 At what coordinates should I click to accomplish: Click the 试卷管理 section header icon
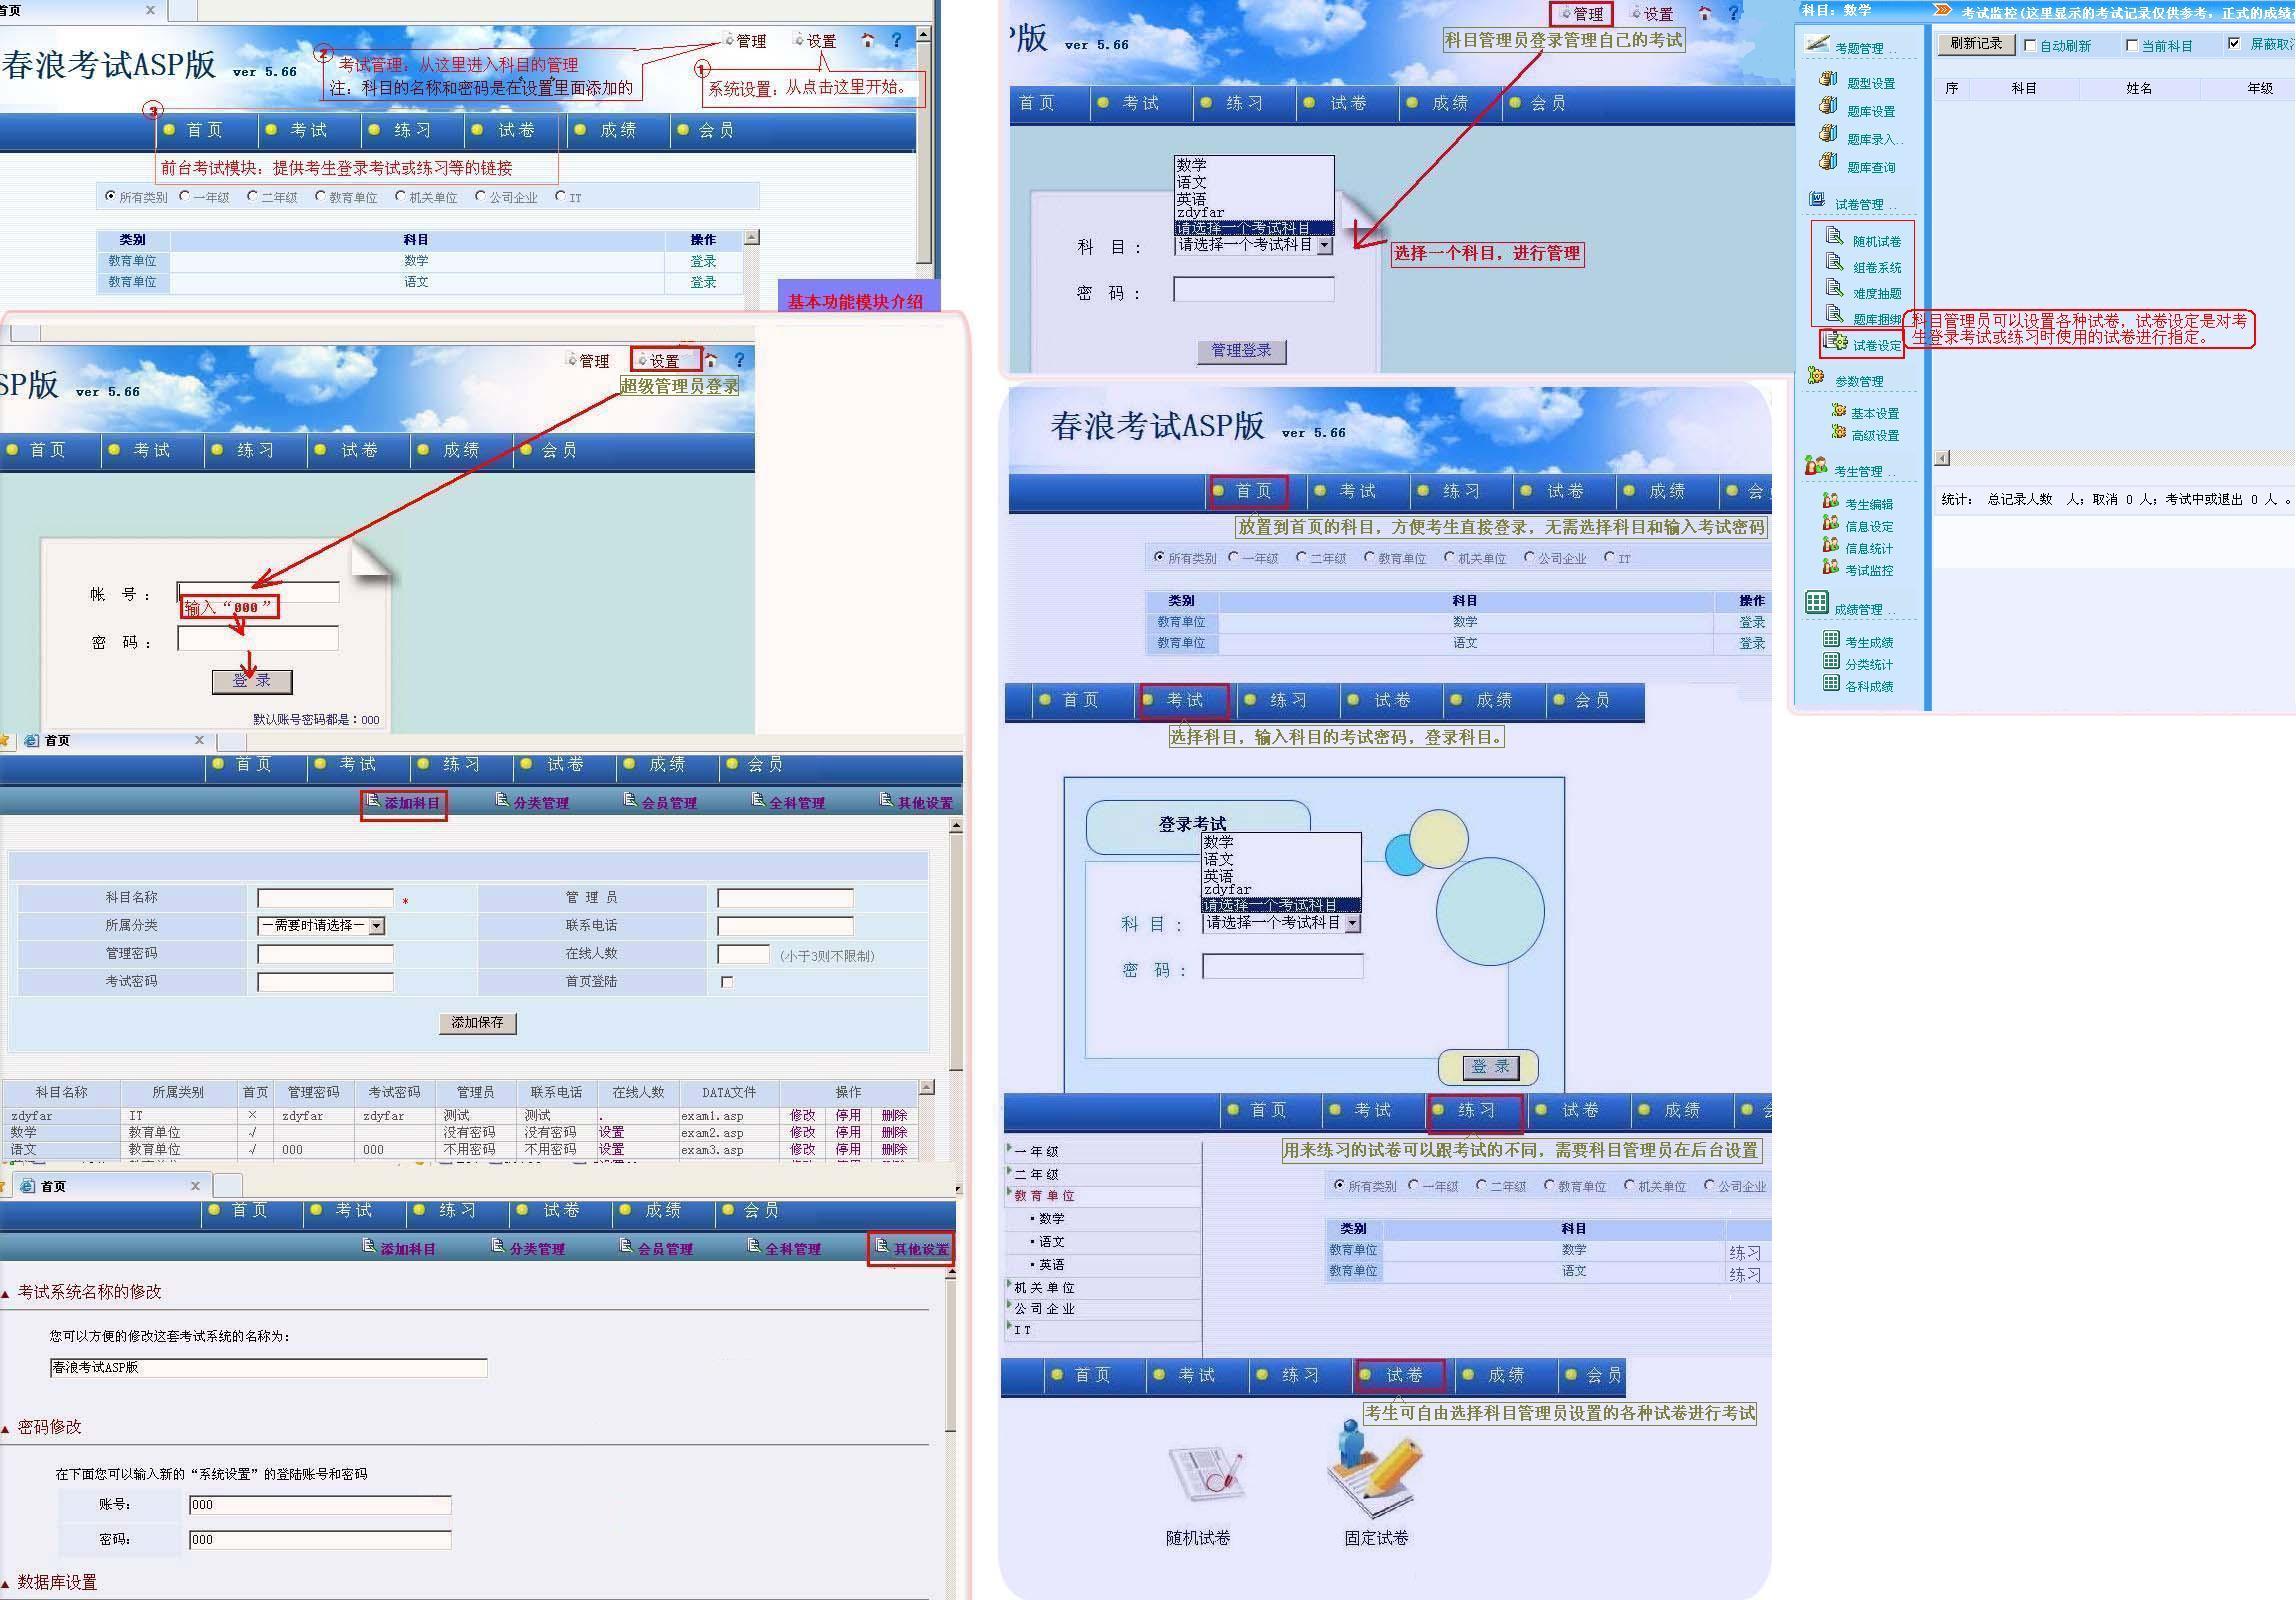[x=1817, y=201]
